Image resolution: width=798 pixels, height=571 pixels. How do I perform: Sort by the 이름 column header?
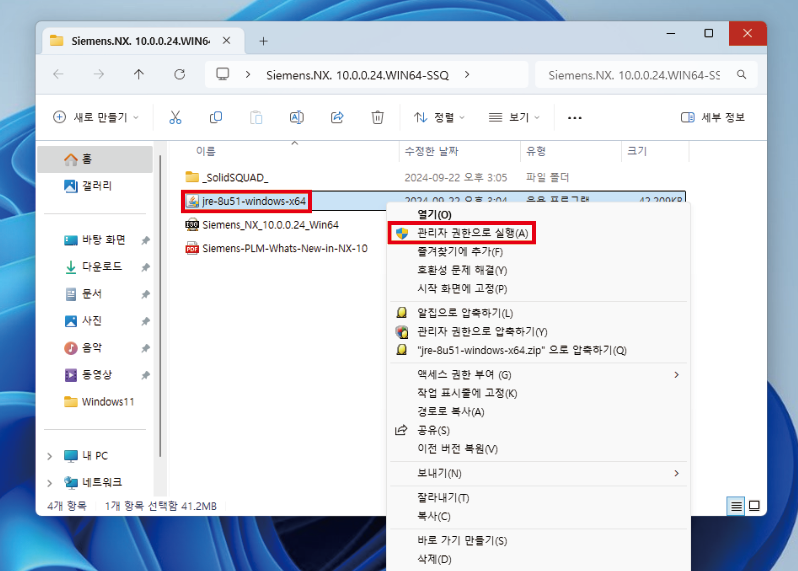[206, 151]
